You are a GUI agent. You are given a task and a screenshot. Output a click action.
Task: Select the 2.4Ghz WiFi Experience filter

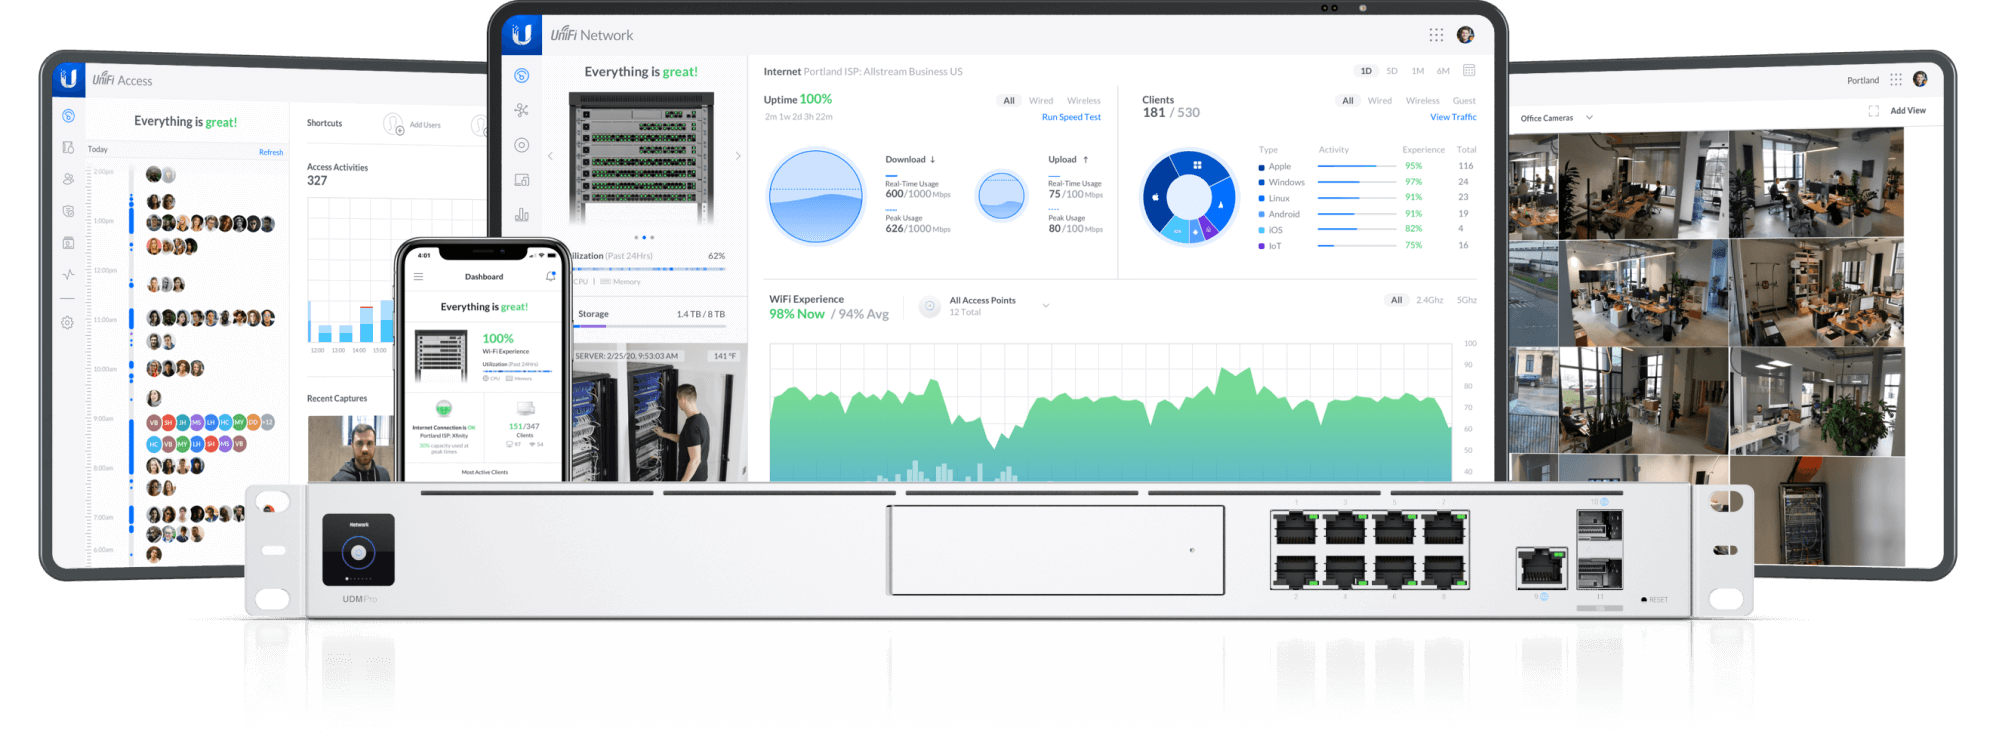(x=1429, y=300)
